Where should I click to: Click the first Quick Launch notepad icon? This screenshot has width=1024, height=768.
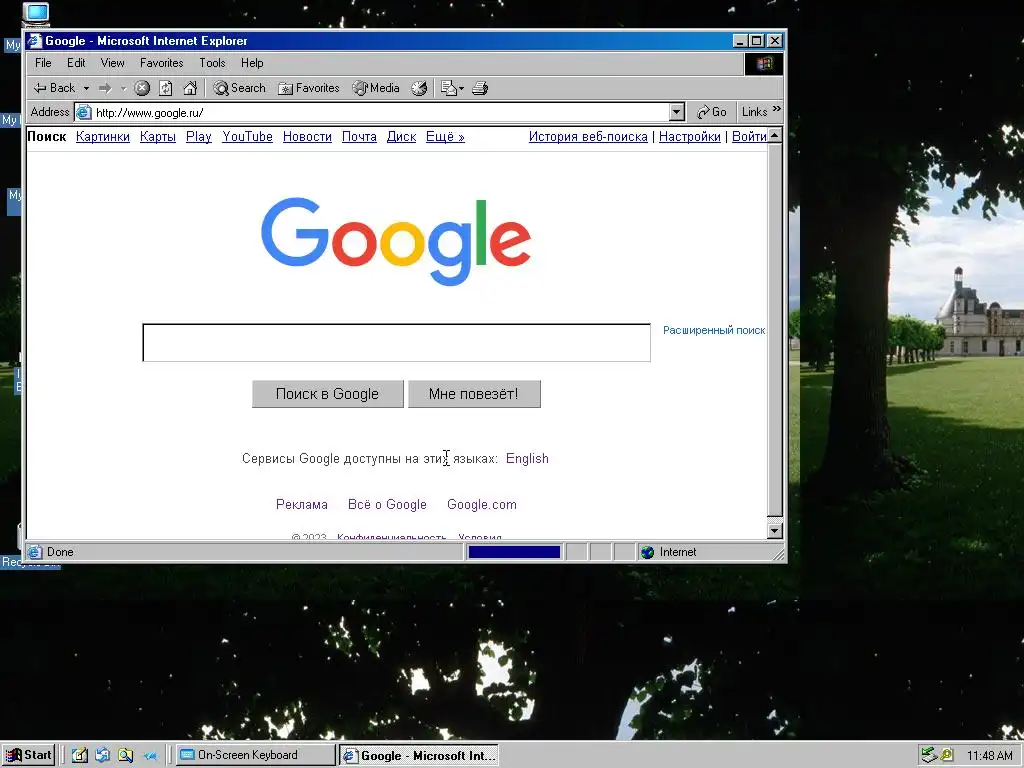pyautogui.click(x=80, y=756)
